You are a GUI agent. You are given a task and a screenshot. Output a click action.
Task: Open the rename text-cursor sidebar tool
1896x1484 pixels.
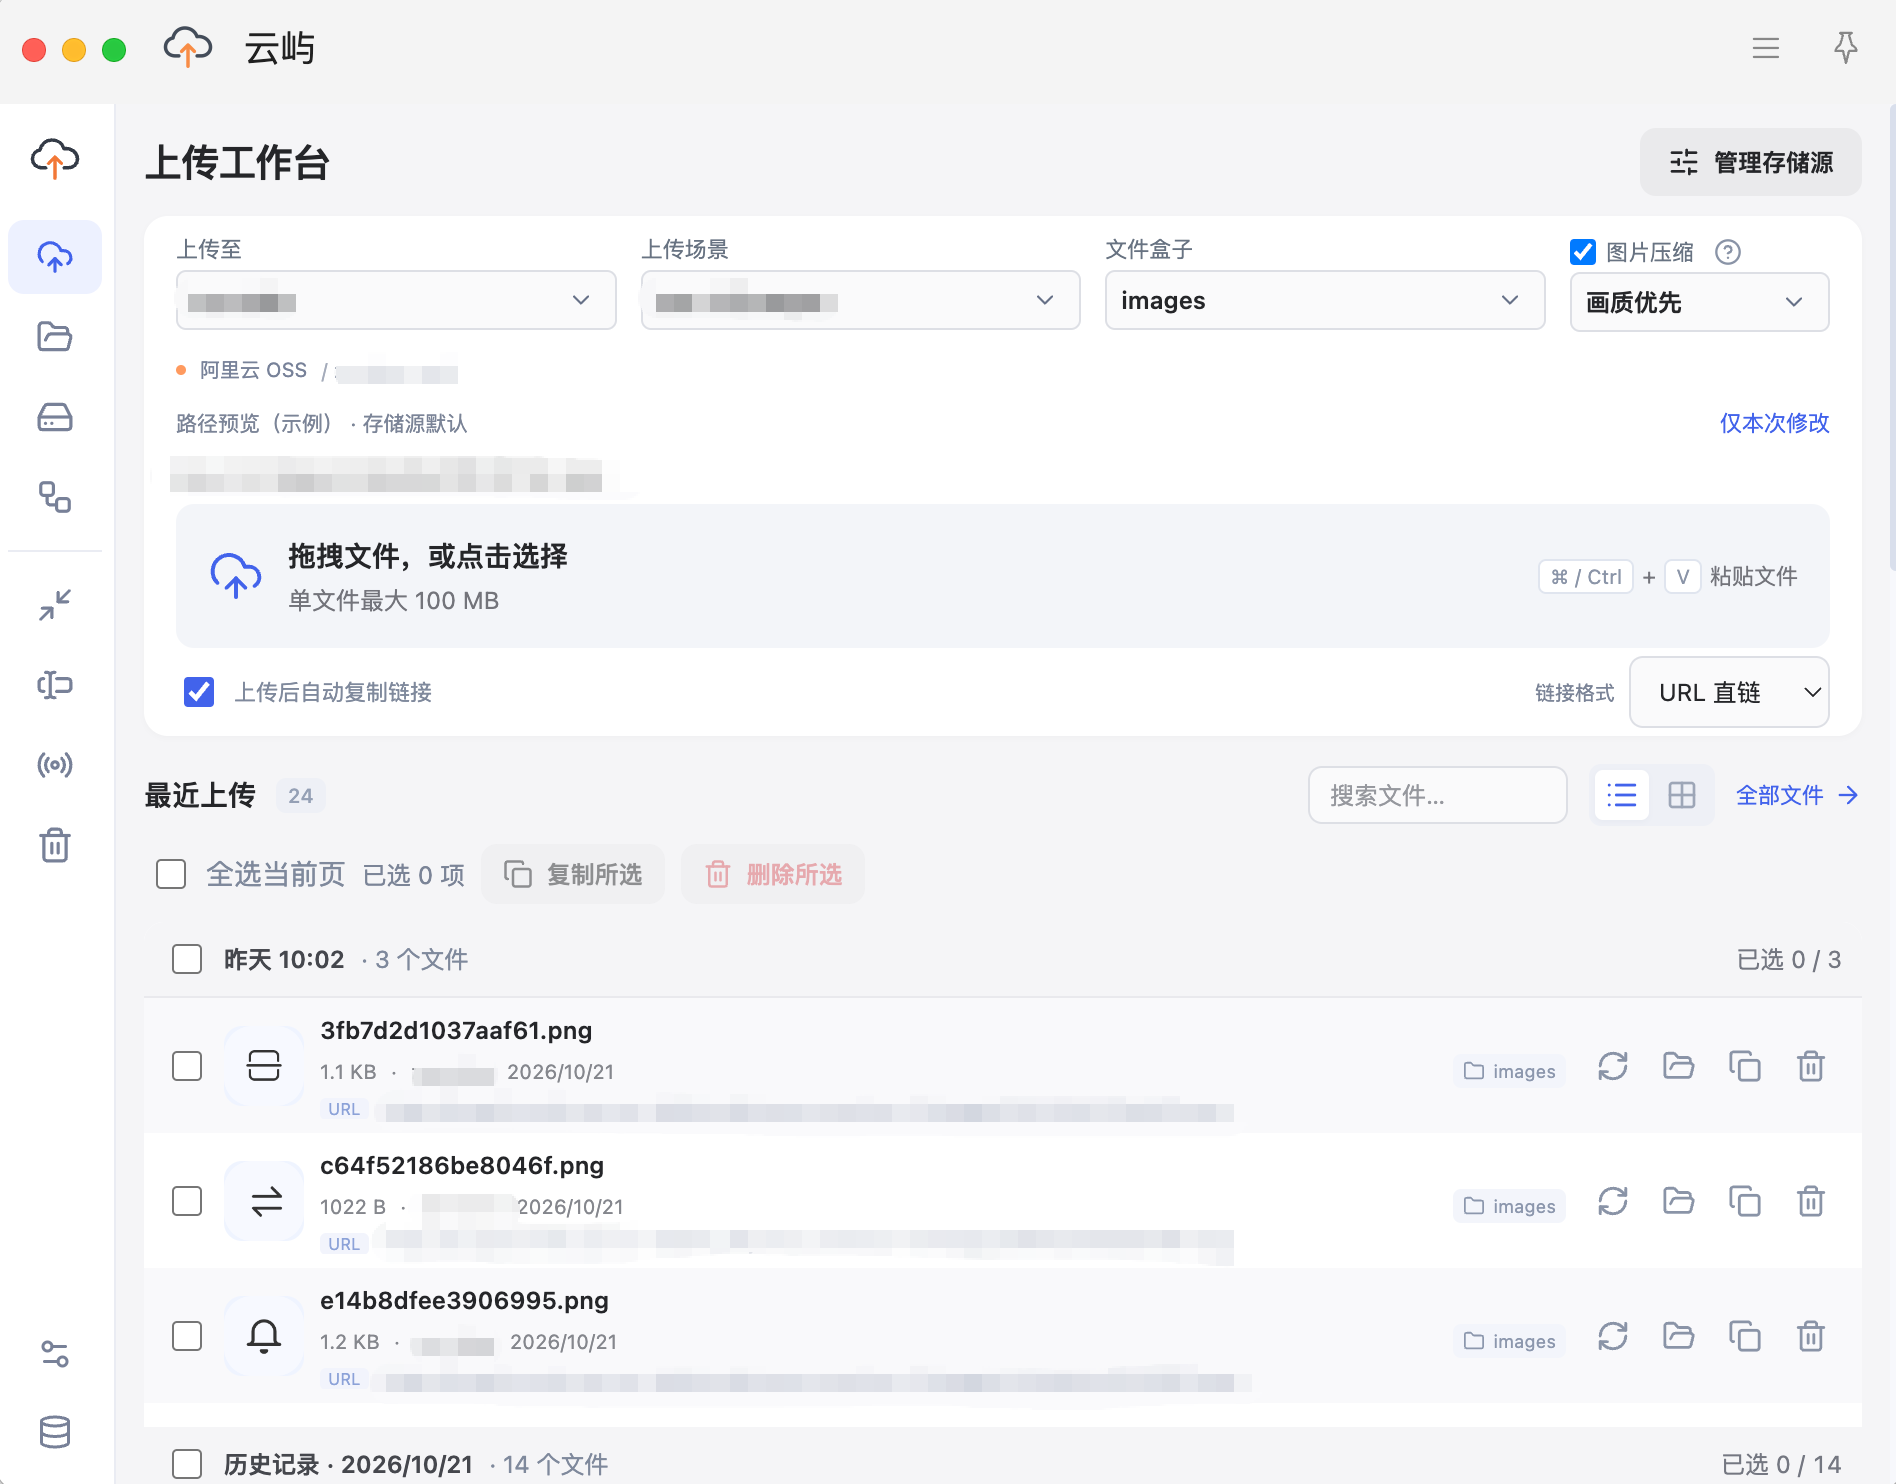(55, 685)
